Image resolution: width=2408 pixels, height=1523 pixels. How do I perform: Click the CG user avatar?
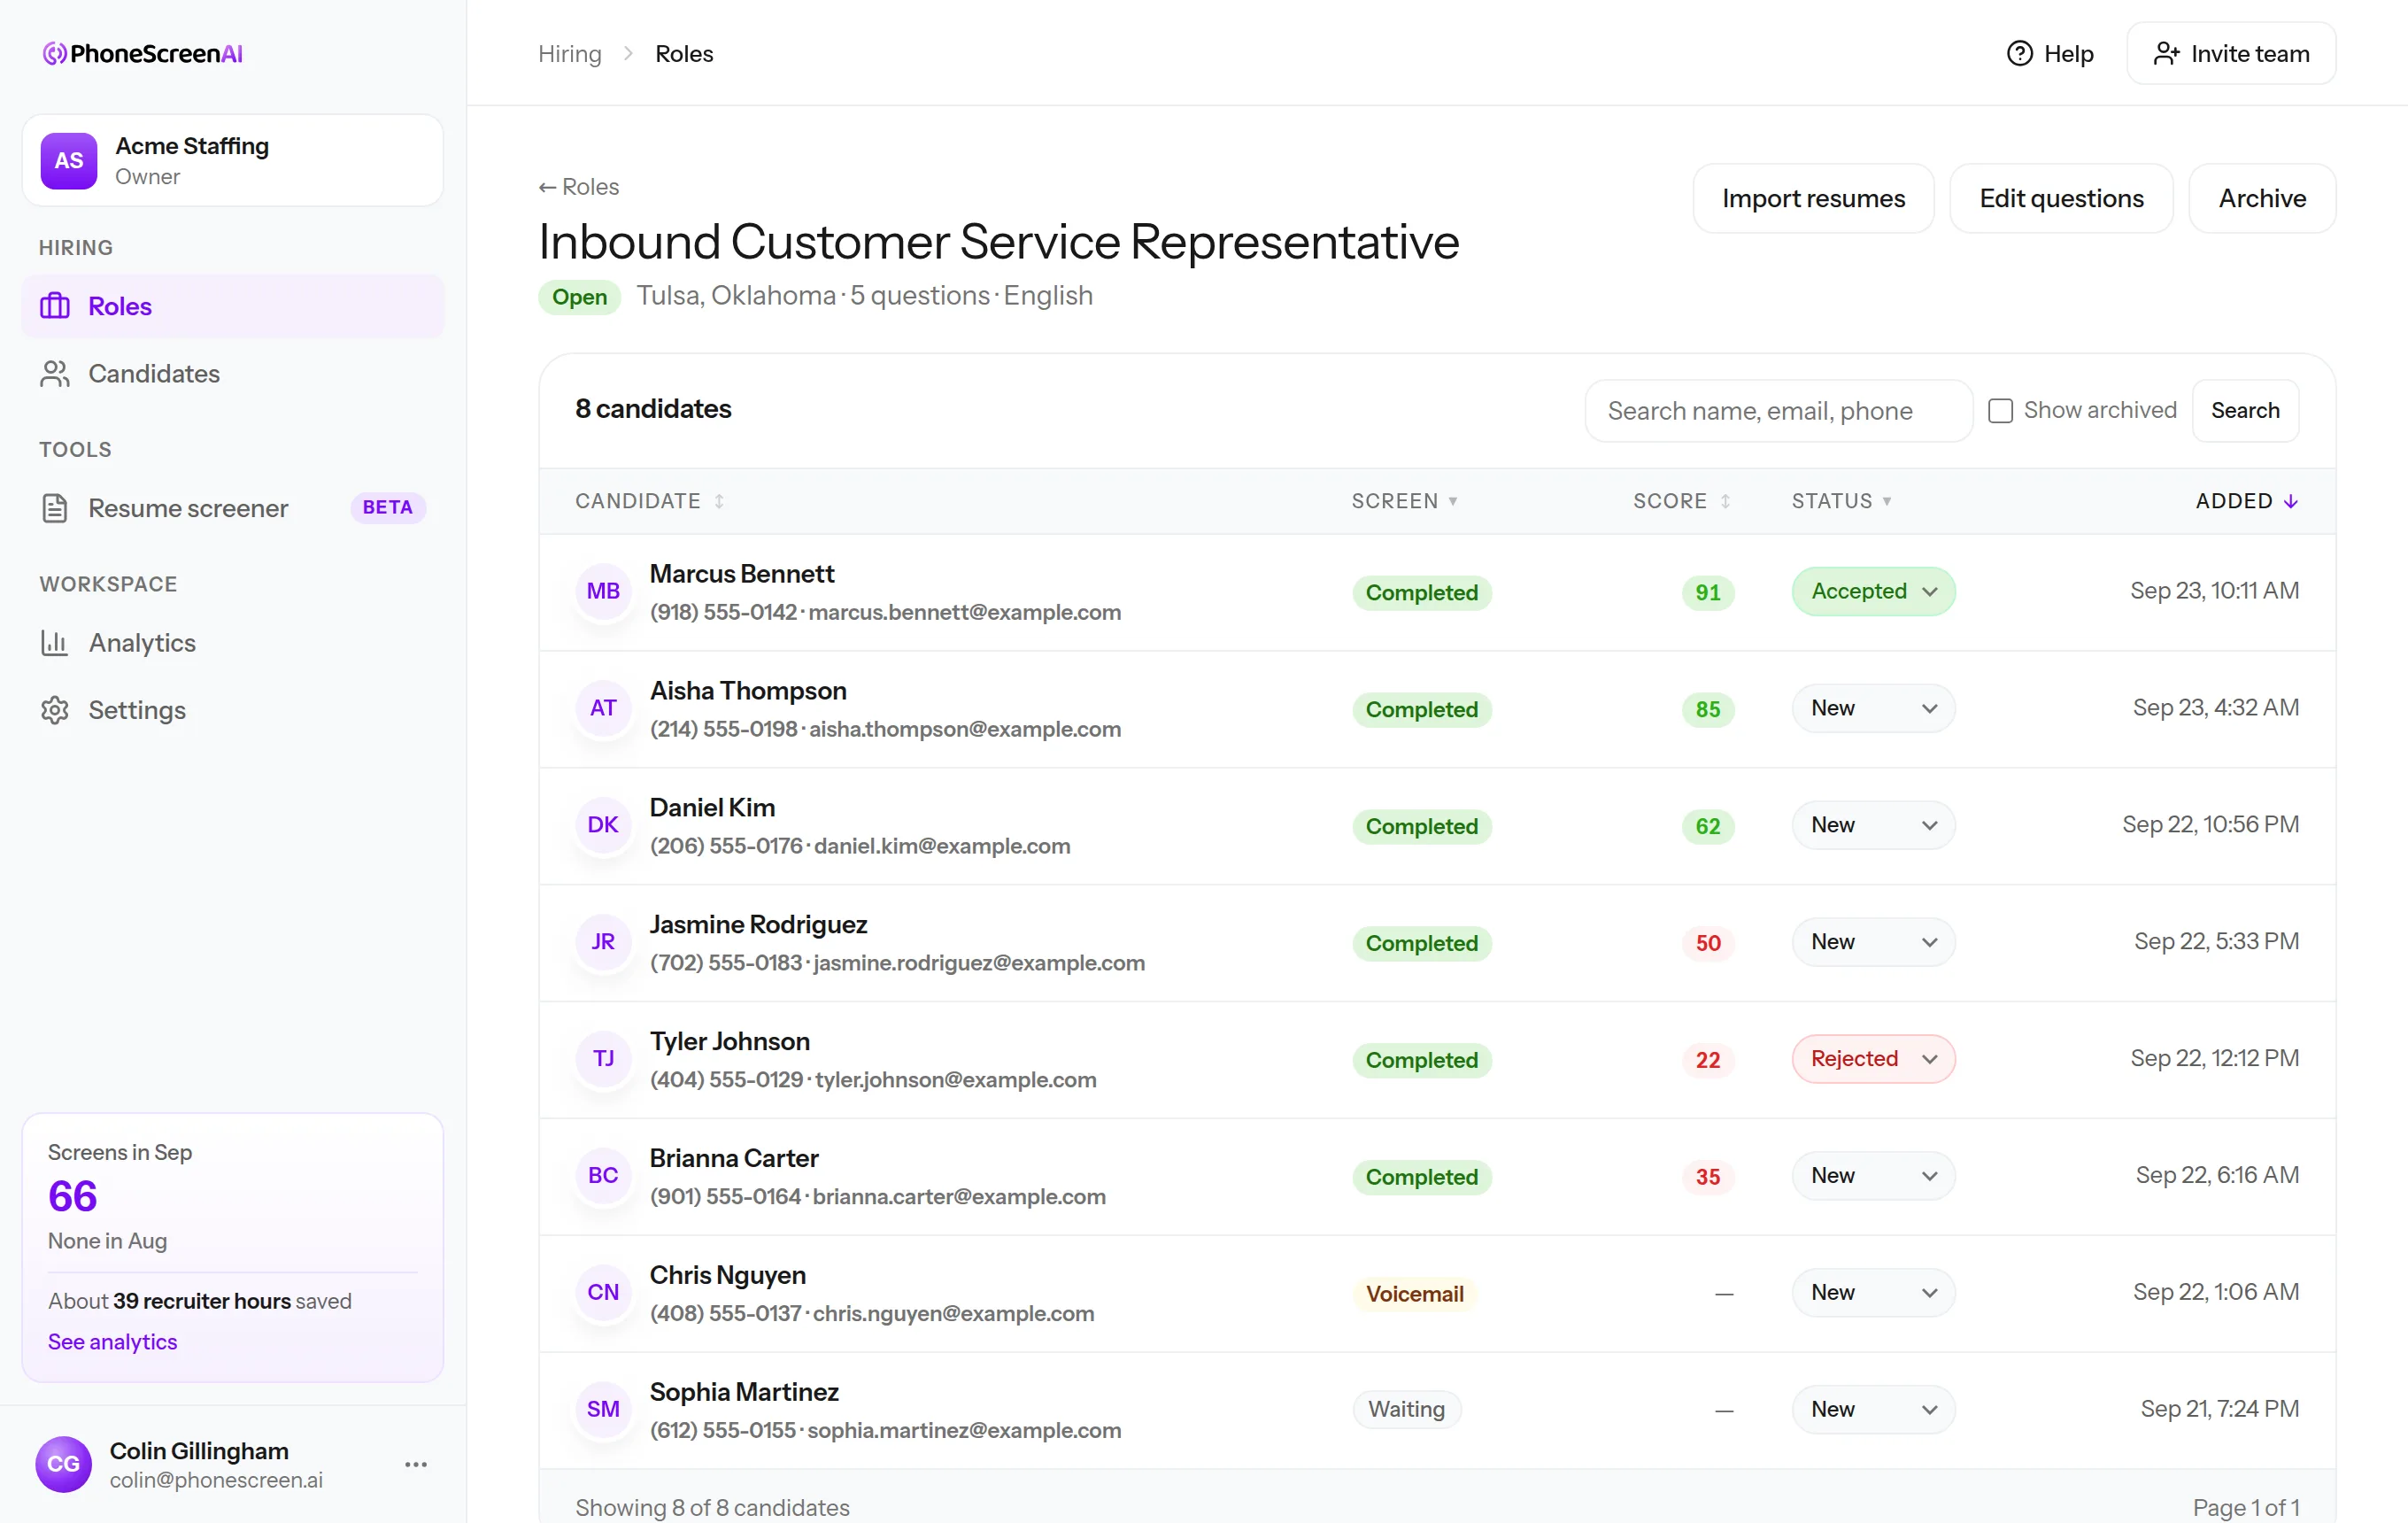click(63, 1464)
